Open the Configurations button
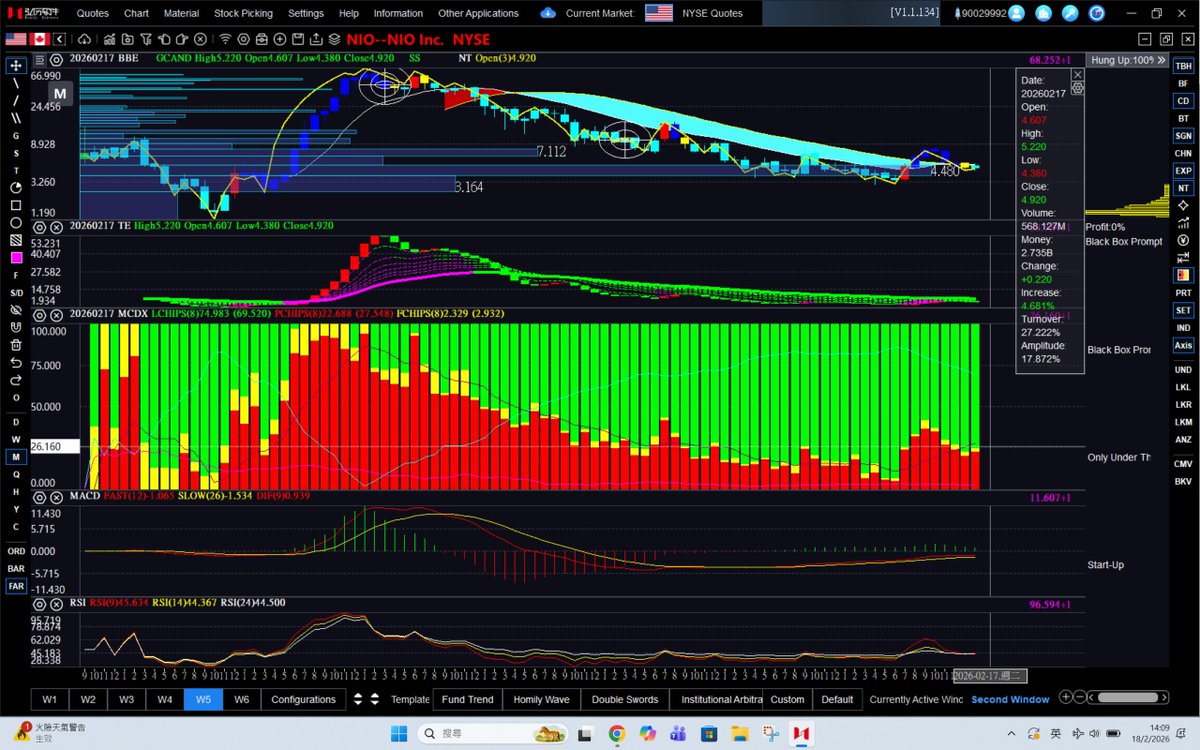Image resolution: width=1200 pixels, height=750 pixels. coord(303,699)
